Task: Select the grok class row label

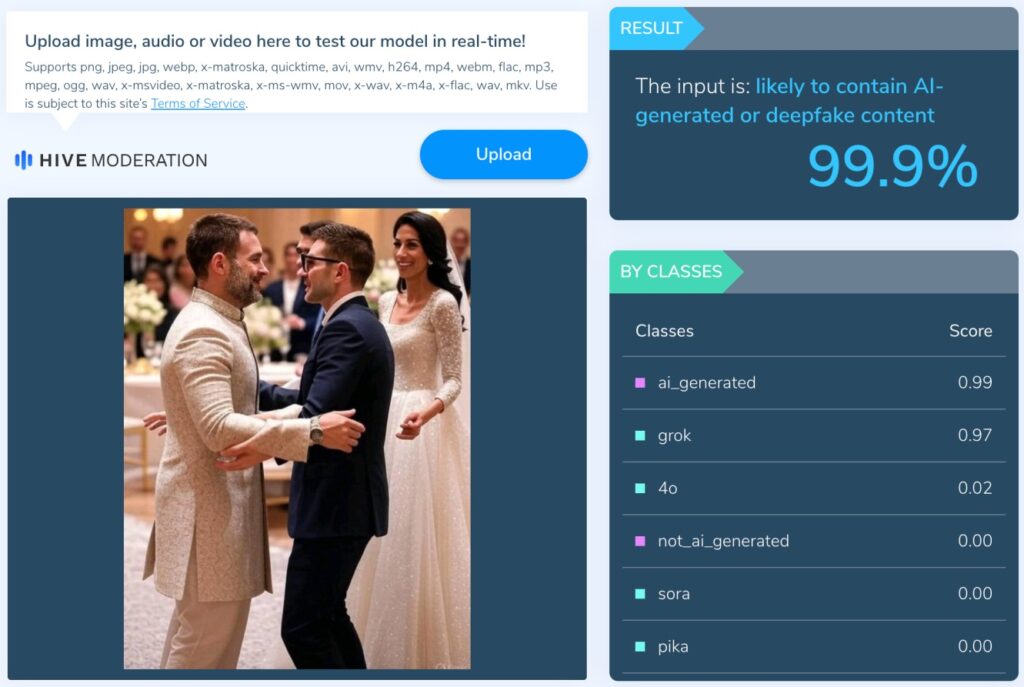Action: [x=674, y=436]
